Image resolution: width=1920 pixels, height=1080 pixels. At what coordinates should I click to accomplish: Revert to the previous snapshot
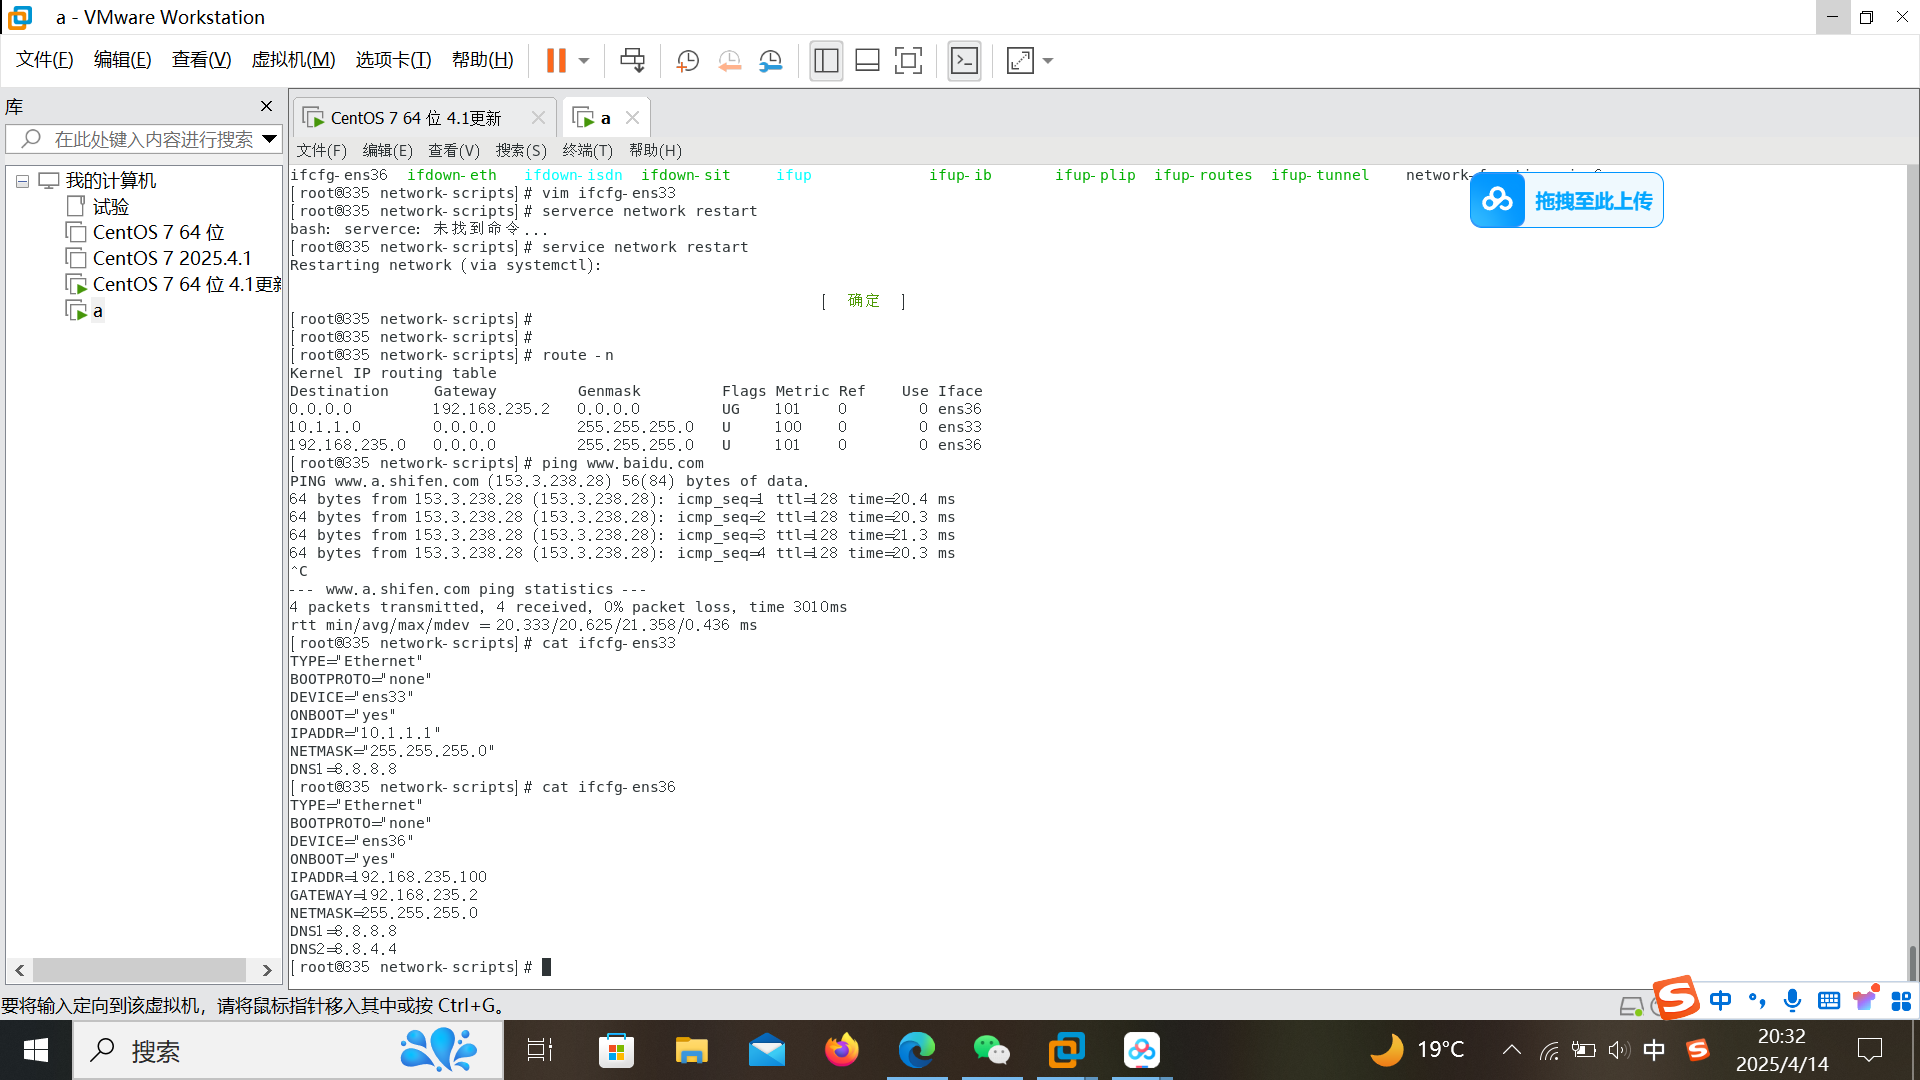point(729,61)
